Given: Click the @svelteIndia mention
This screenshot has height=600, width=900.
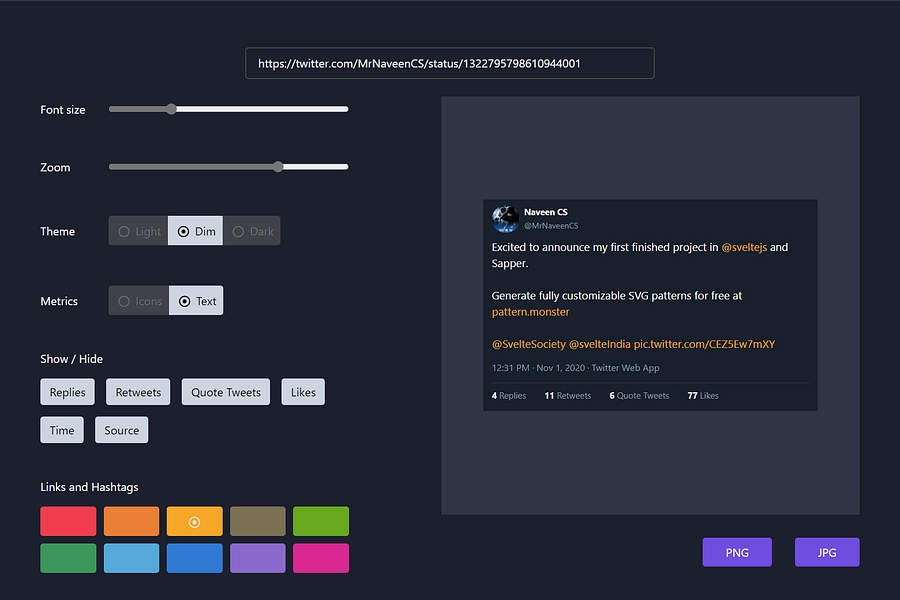Looking at the screenshot, I should click(599, 344).
